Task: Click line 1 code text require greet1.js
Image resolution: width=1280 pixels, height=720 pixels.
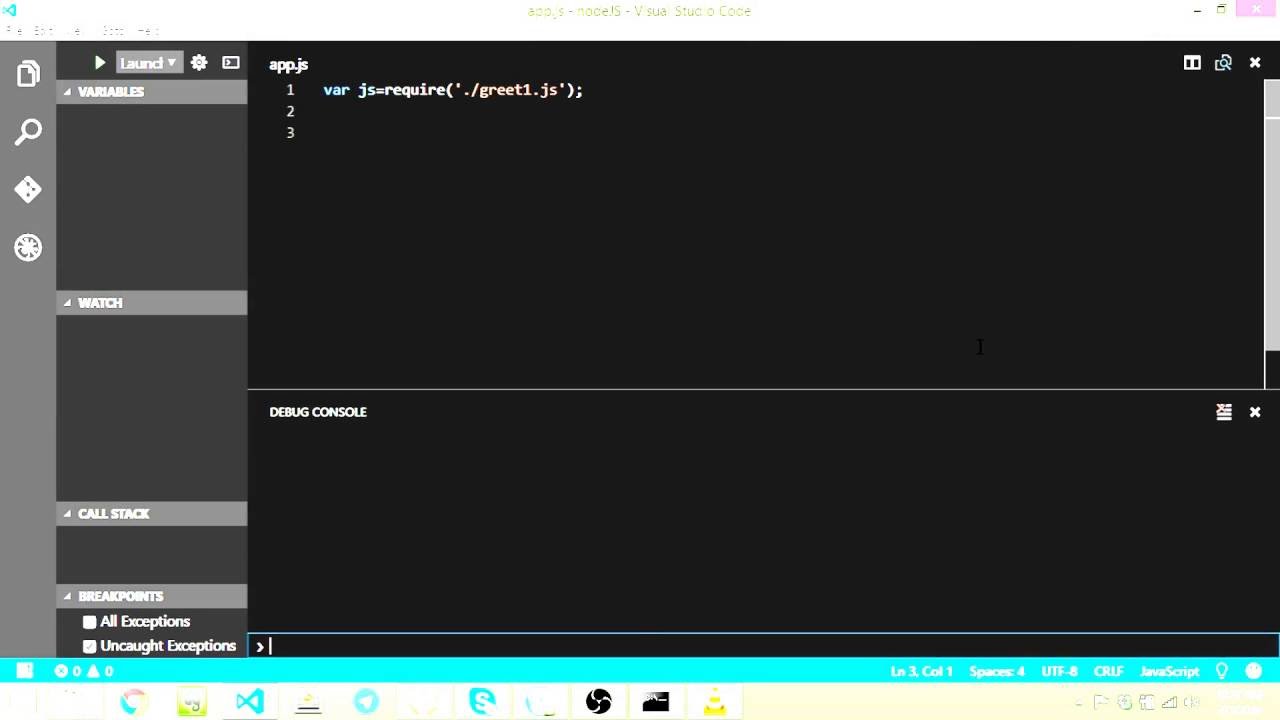Action: 453,90
